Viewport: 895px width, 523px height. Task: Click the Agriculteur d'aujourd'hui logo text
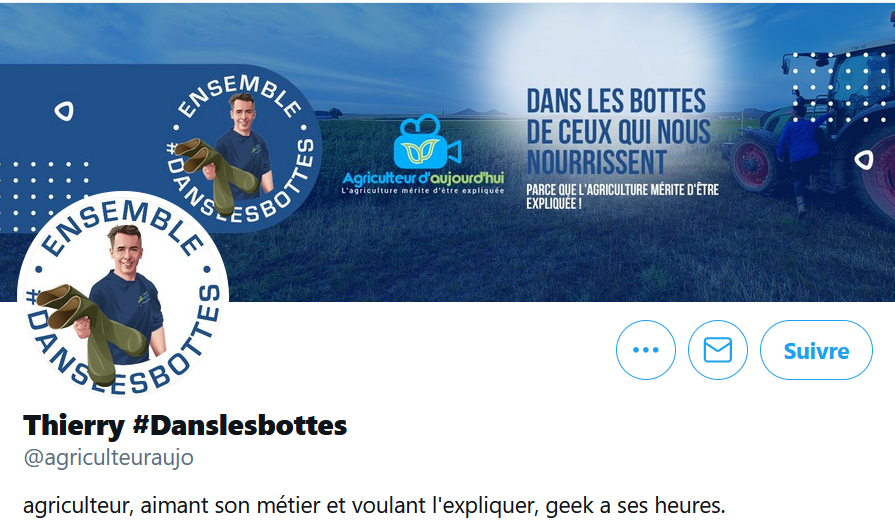pyautogui.click(x=422, y=179)
